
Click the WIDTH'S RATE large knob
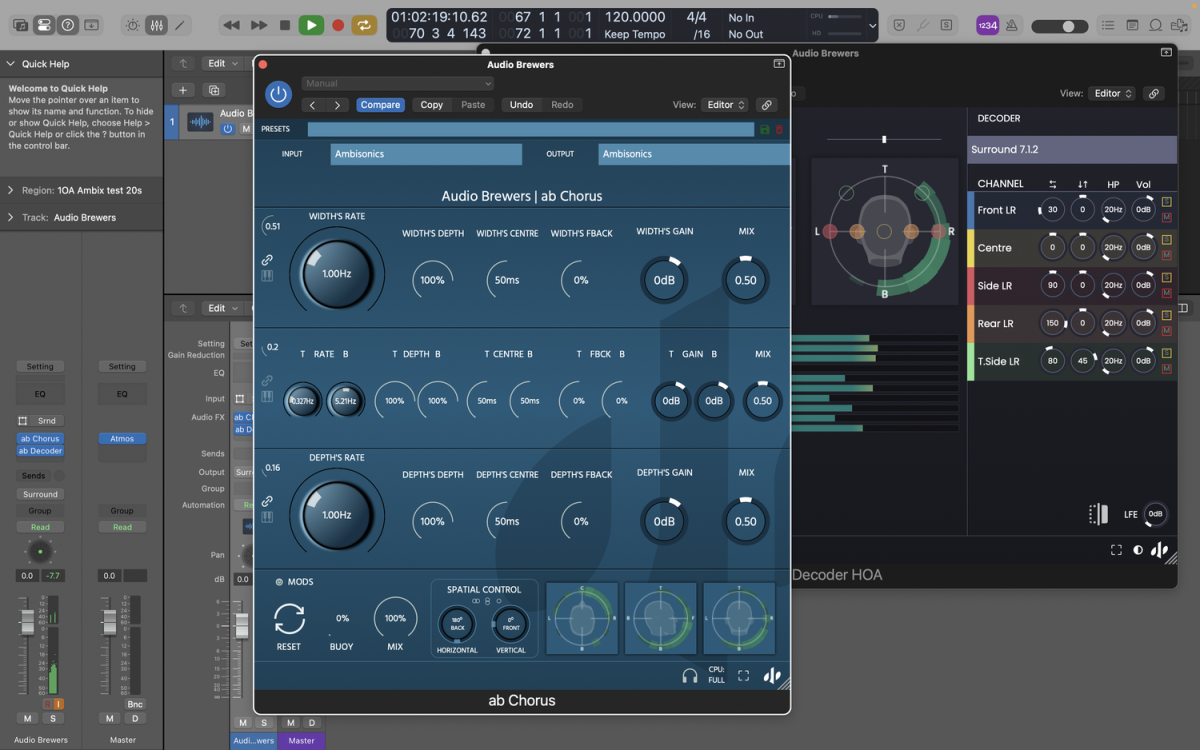pos(337,273)
